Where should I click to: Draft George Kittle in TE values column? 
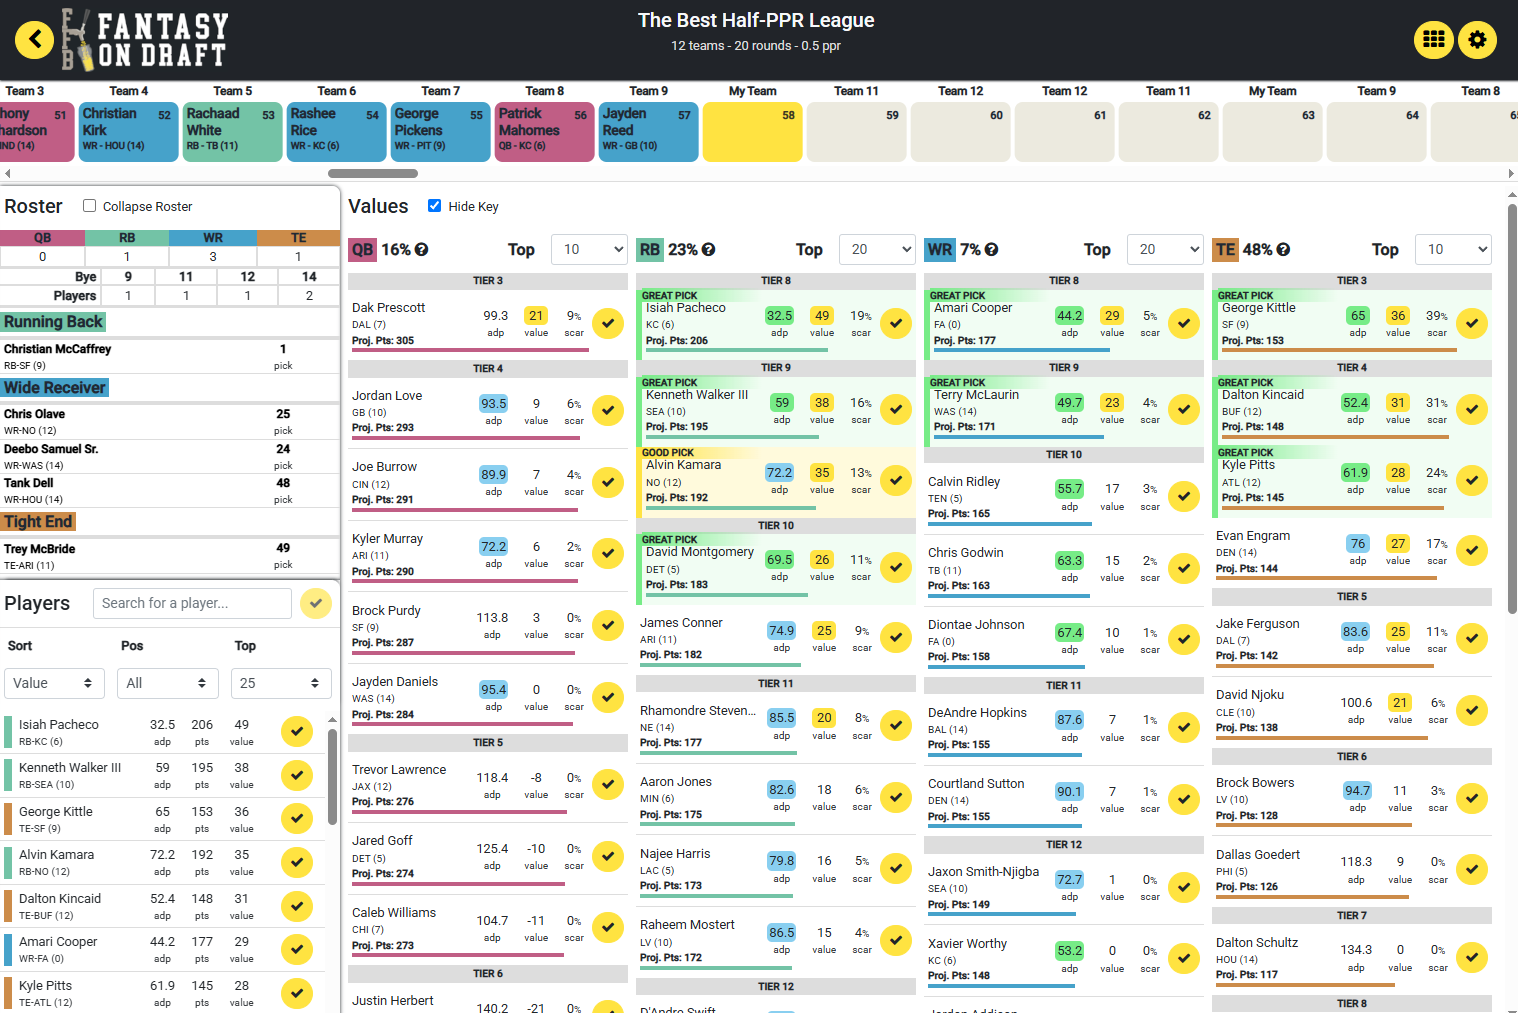[x=1472, y=323]
